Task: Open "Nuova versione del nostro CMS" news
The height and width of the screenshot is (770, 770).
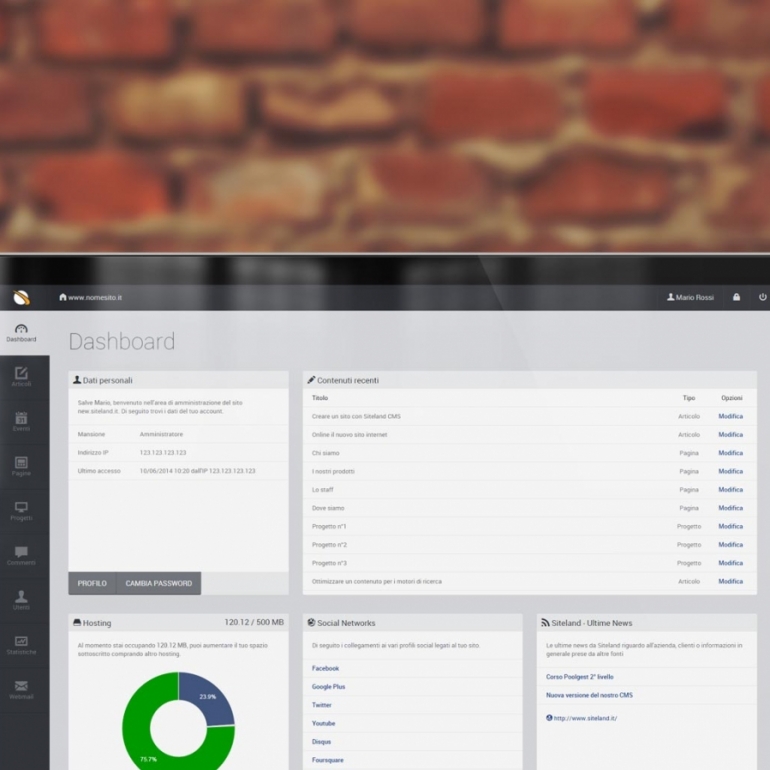Action: point(589,695)
